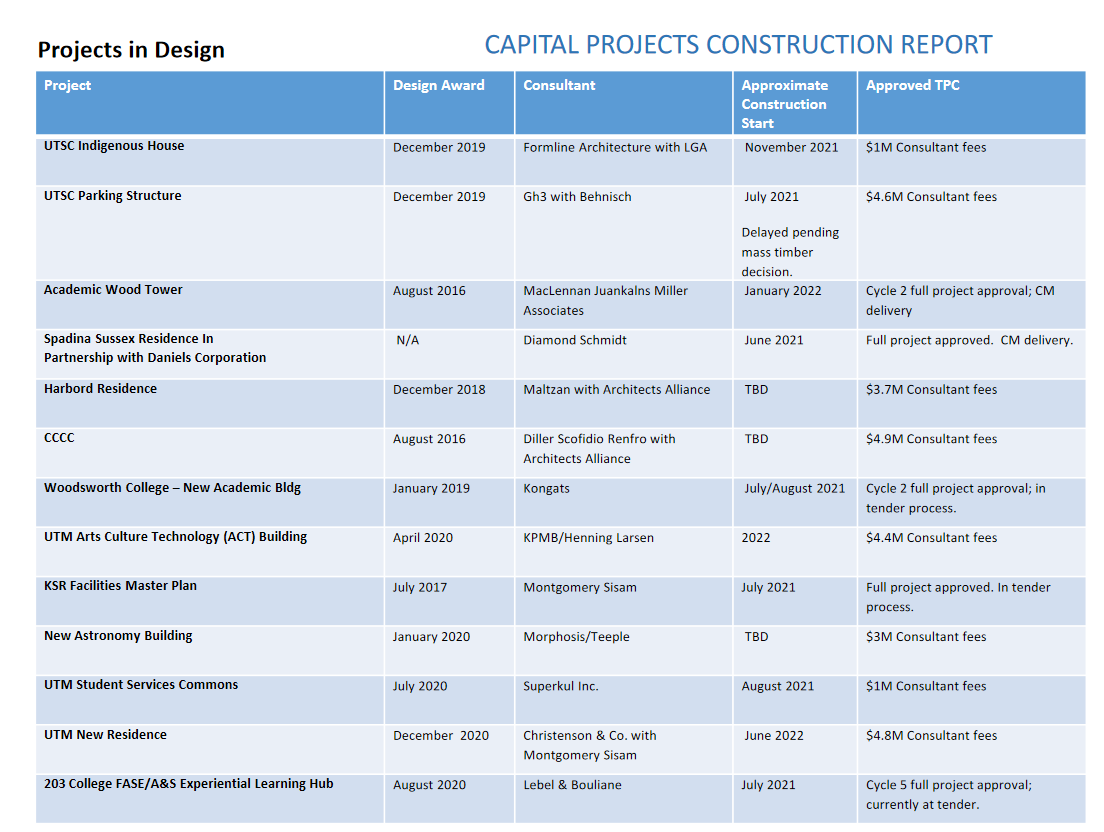Select the Projects in Design heading

click(x=131, y=50)
